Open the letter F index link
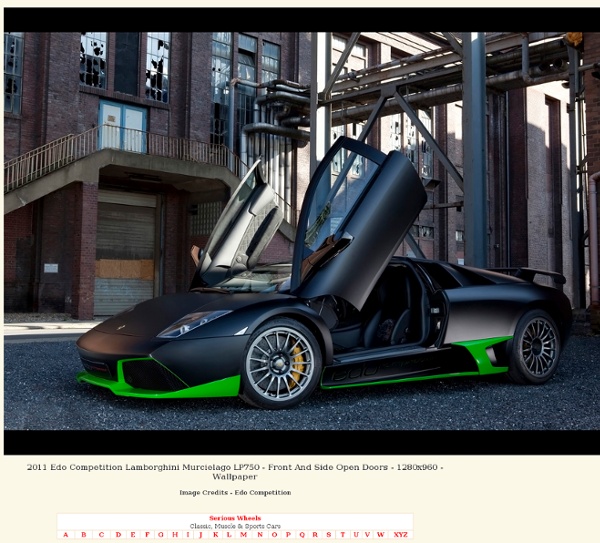This screenshot has height=543, width=600. 147,535
